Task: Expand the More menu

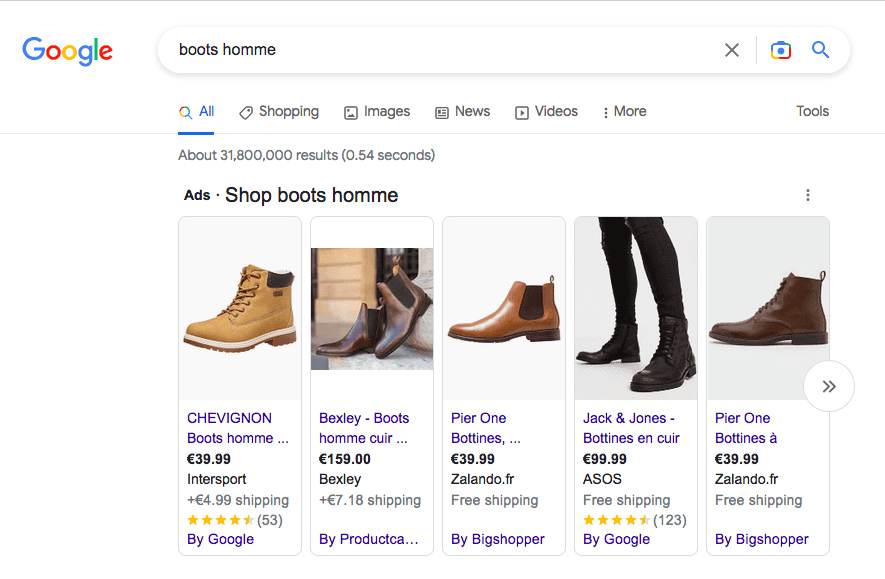Action: [x=624, y=112]
